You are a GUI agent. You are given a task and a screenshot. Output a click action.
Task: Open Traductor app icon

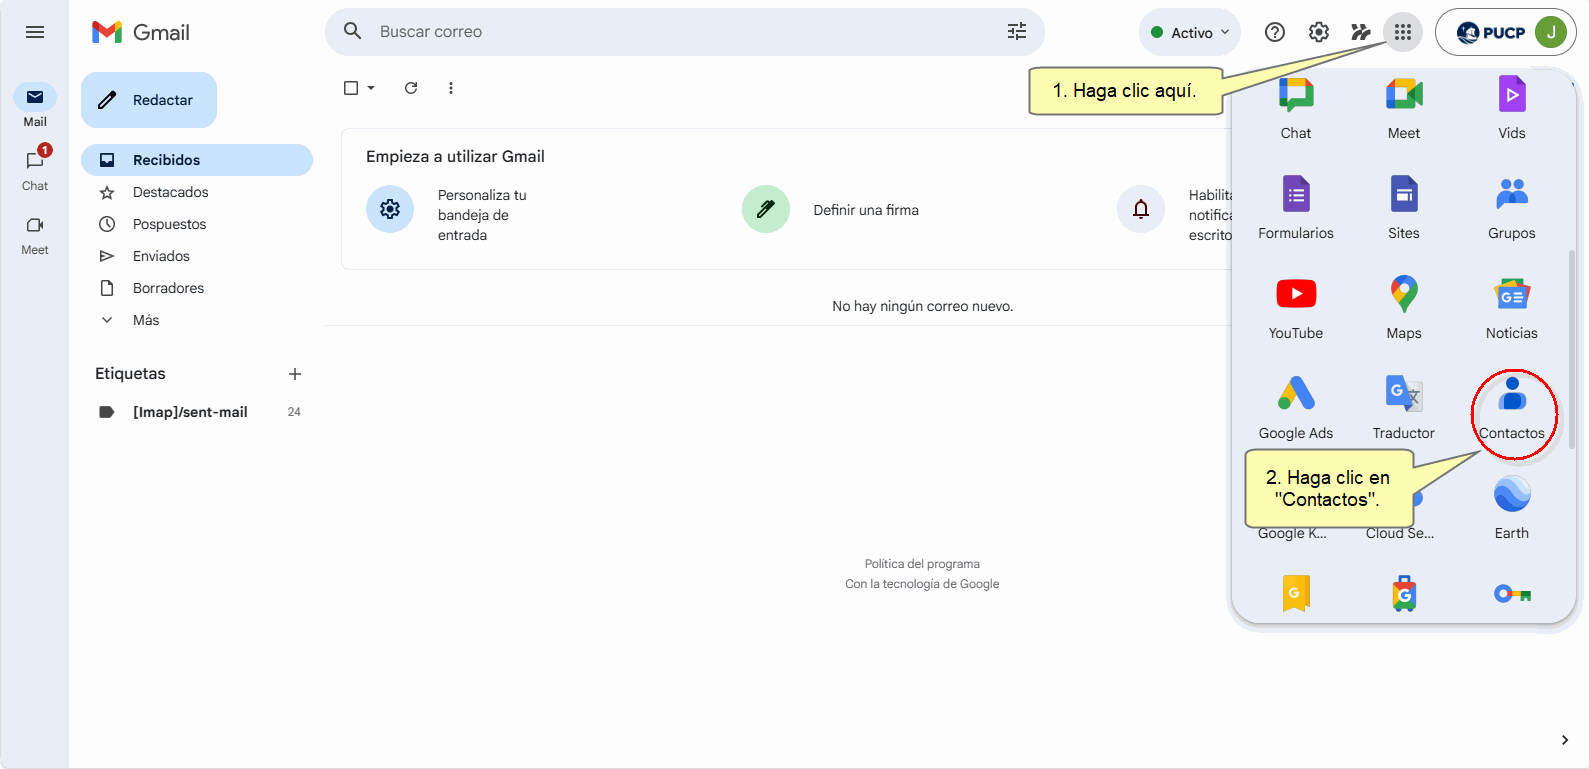coord(1403,406)
